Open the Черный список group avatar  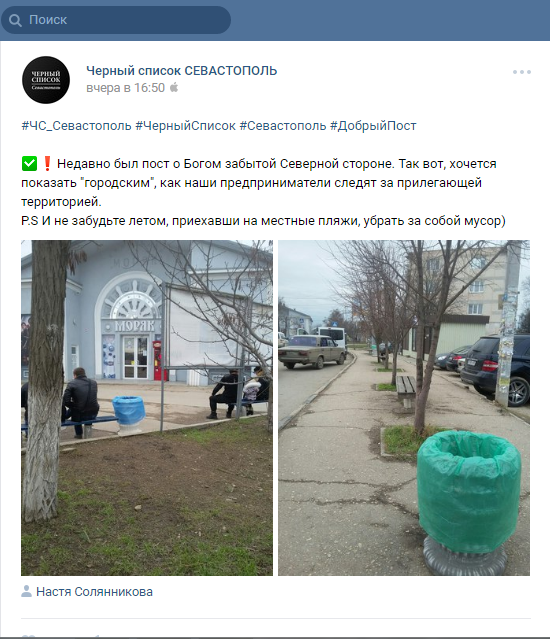46,80
